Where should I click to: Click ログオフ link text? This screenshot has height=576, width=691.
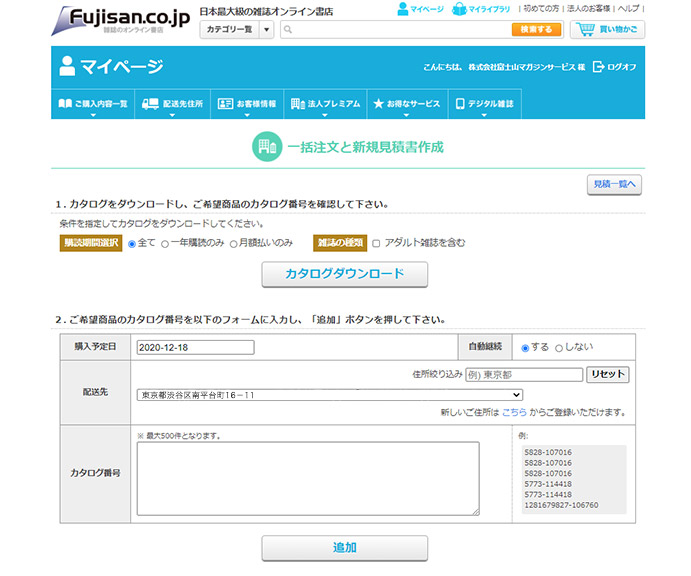(x=621, y=67)
